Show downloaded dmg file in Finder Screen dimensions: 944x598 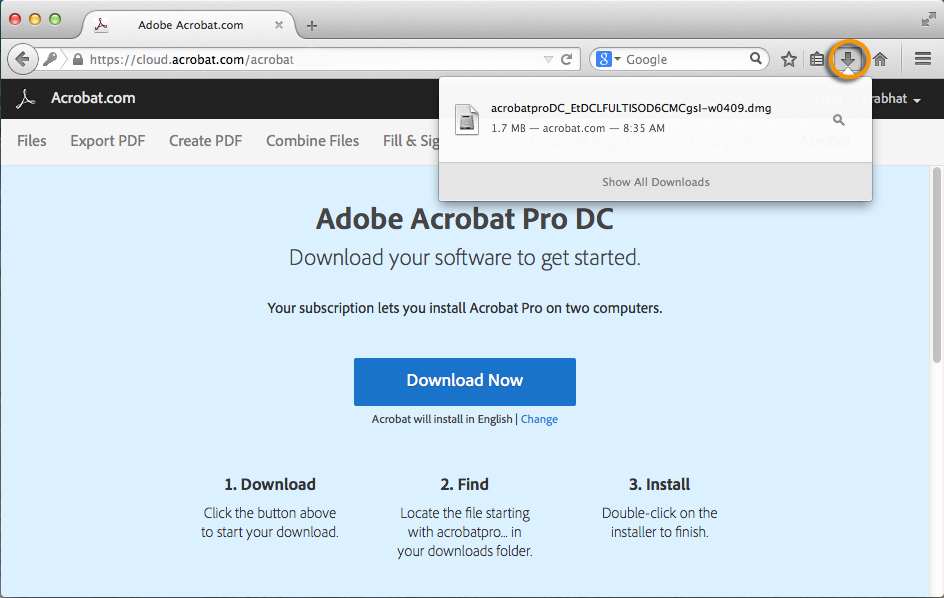pyautogui.click(x=838, y=120)
